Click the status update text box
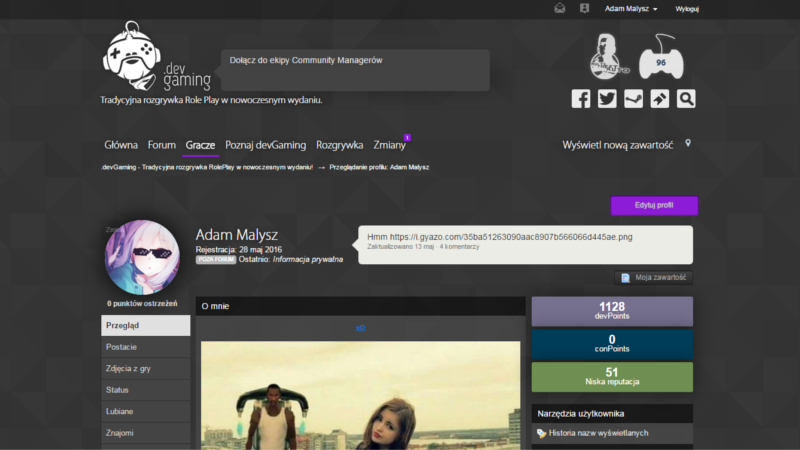Screen dimensions: 800x450 (526, 245)
